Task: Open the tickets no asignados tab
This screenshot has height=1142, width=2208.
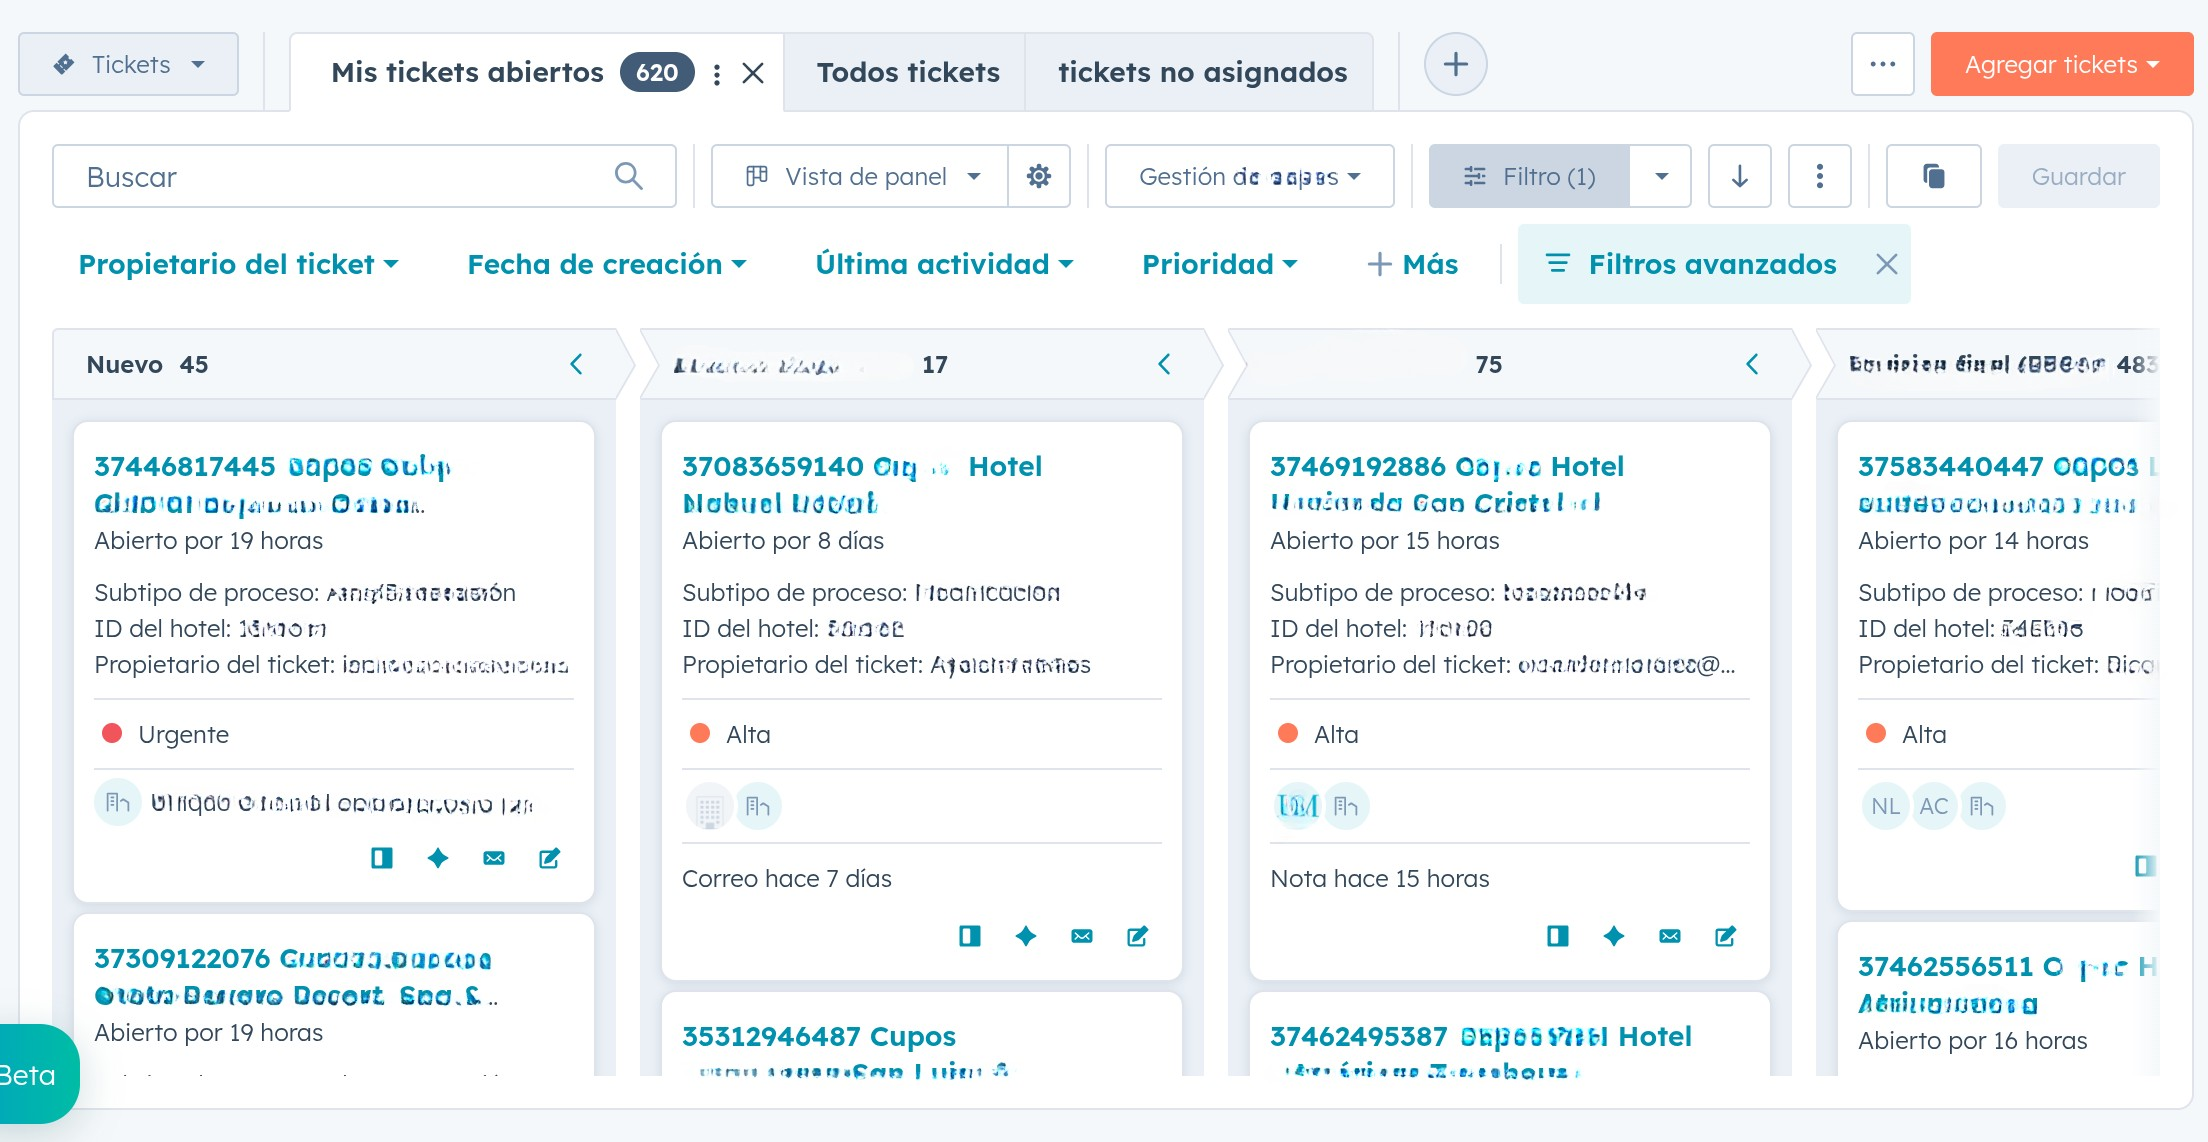Action: 1201,72
